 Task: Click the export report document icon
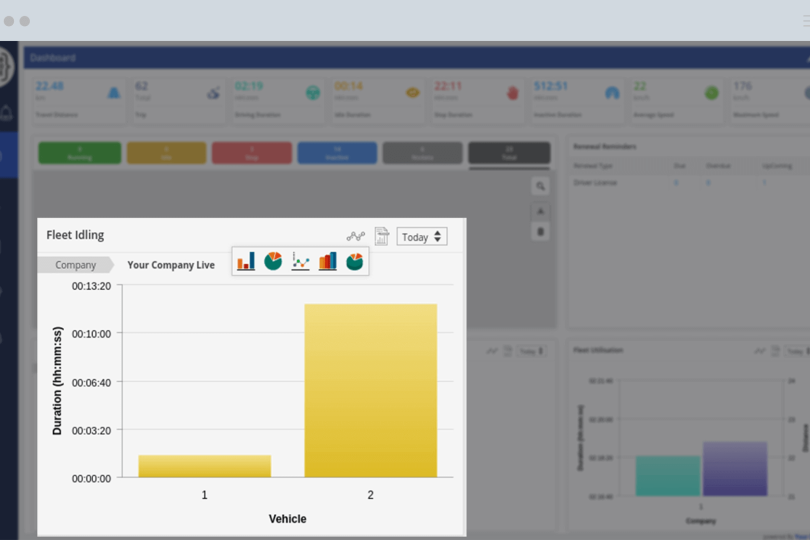[x=381, y=237]
